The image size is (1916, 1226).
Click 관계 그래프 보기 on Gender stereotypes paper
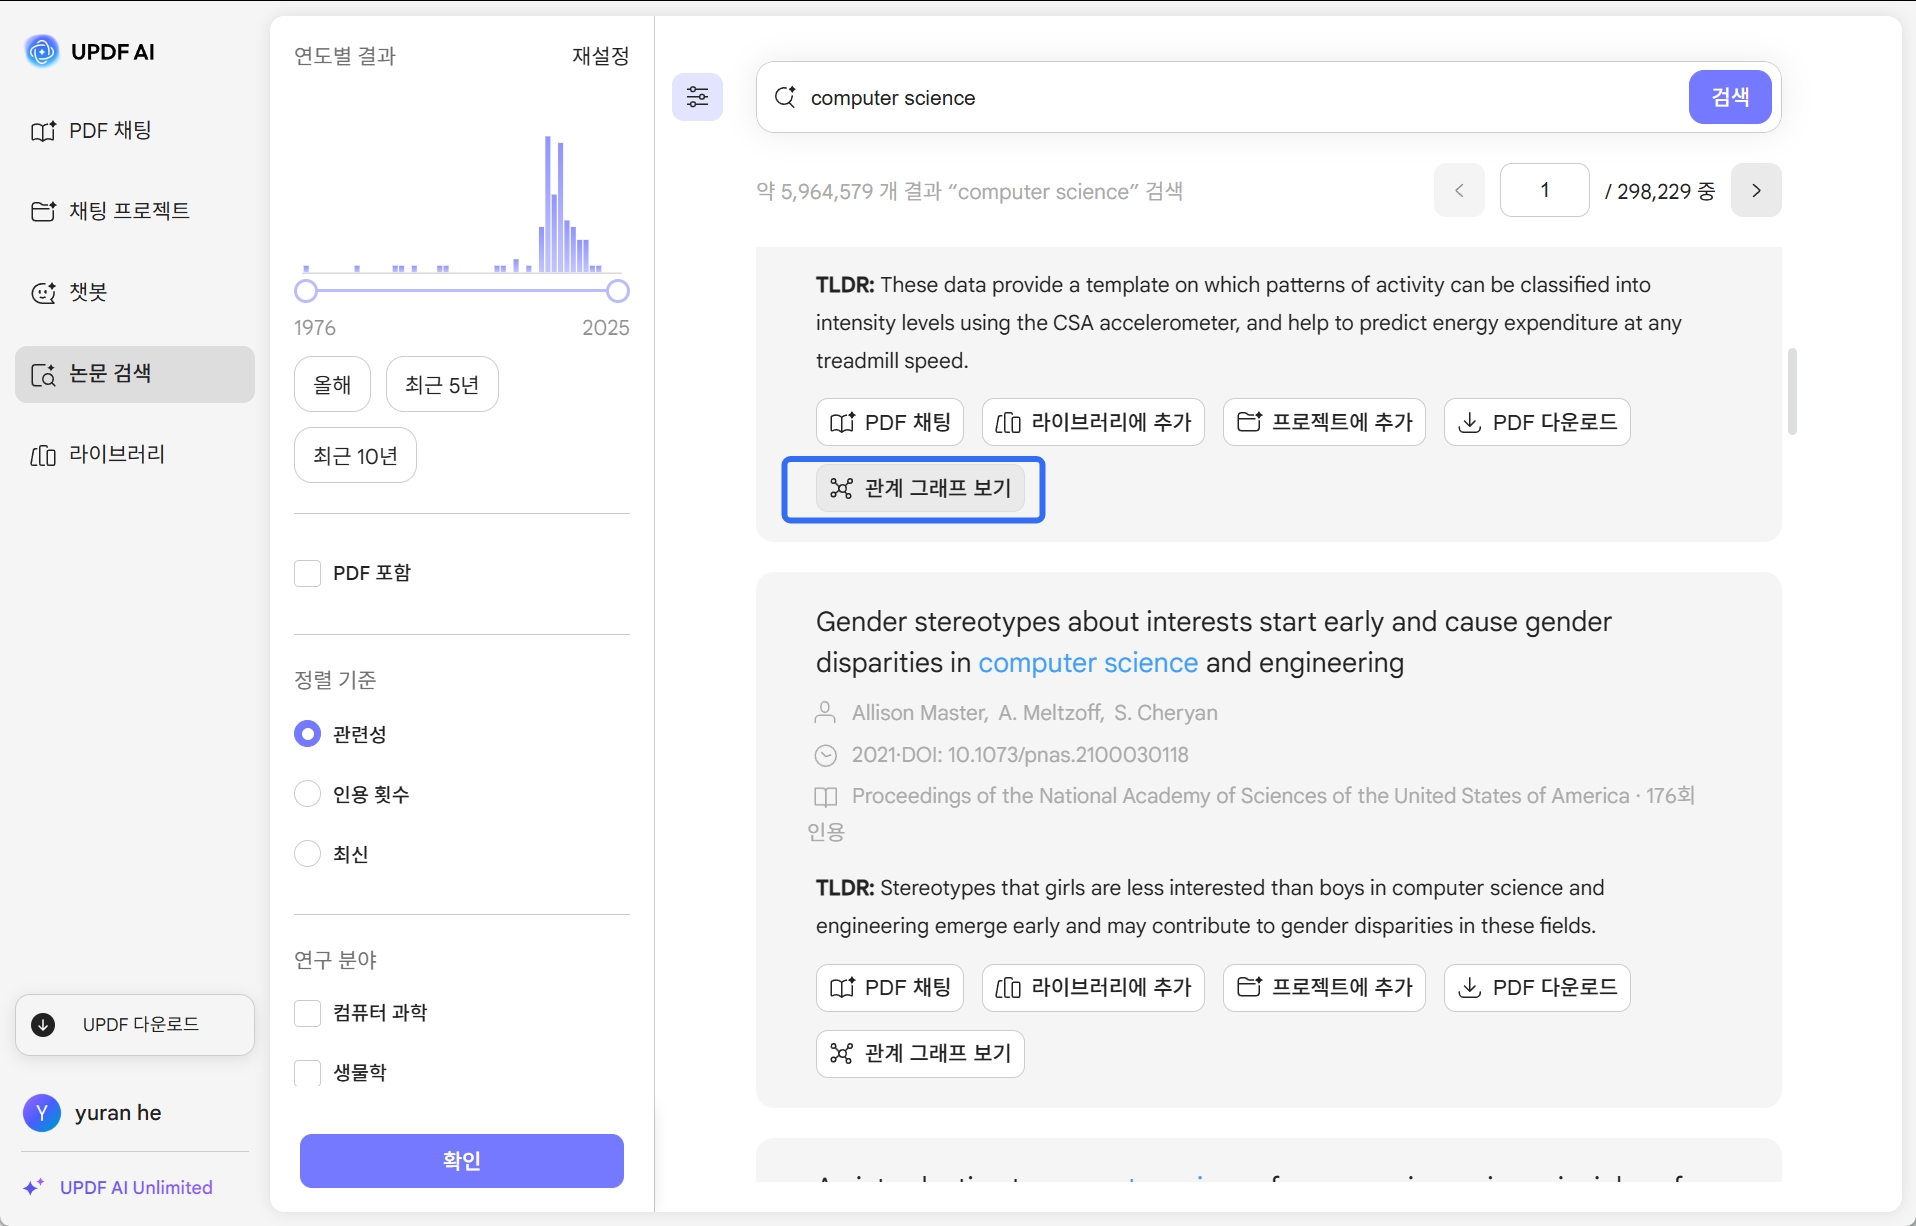click(920, 1054)
